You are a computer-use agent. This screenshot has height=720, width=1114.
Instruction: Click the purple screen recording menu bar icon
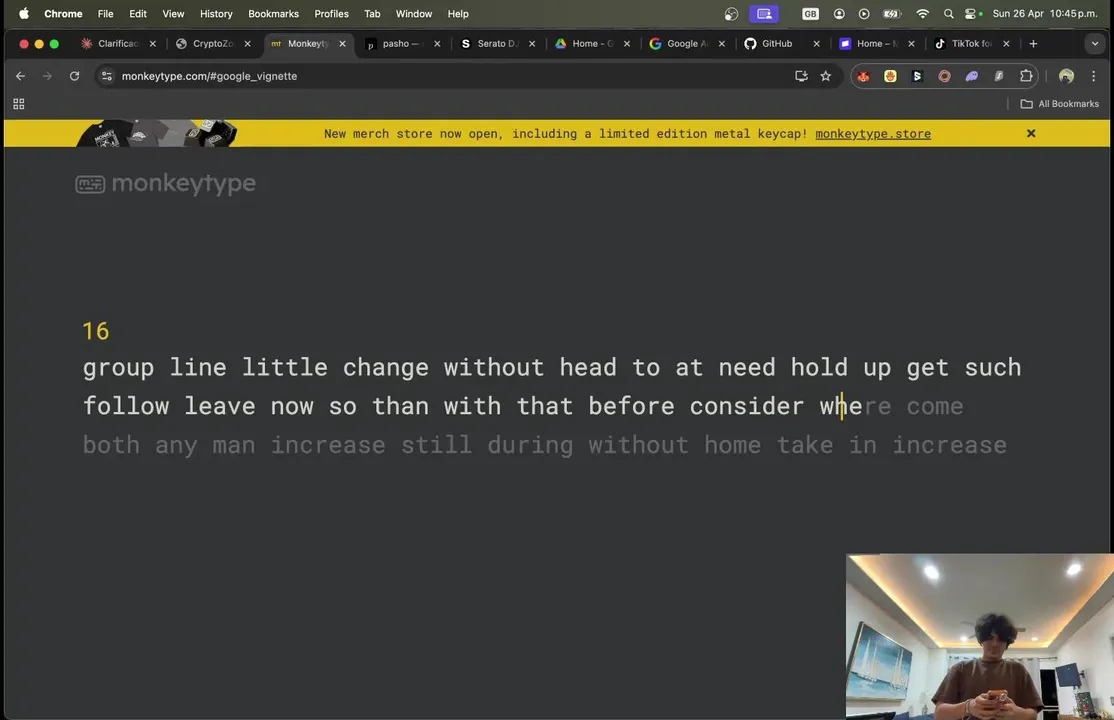tap(764, 14)
